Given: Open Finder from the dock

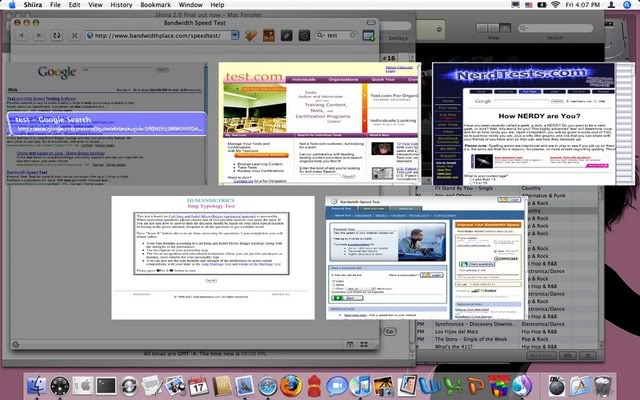Looking at the screenshot, I should point(37,385).
